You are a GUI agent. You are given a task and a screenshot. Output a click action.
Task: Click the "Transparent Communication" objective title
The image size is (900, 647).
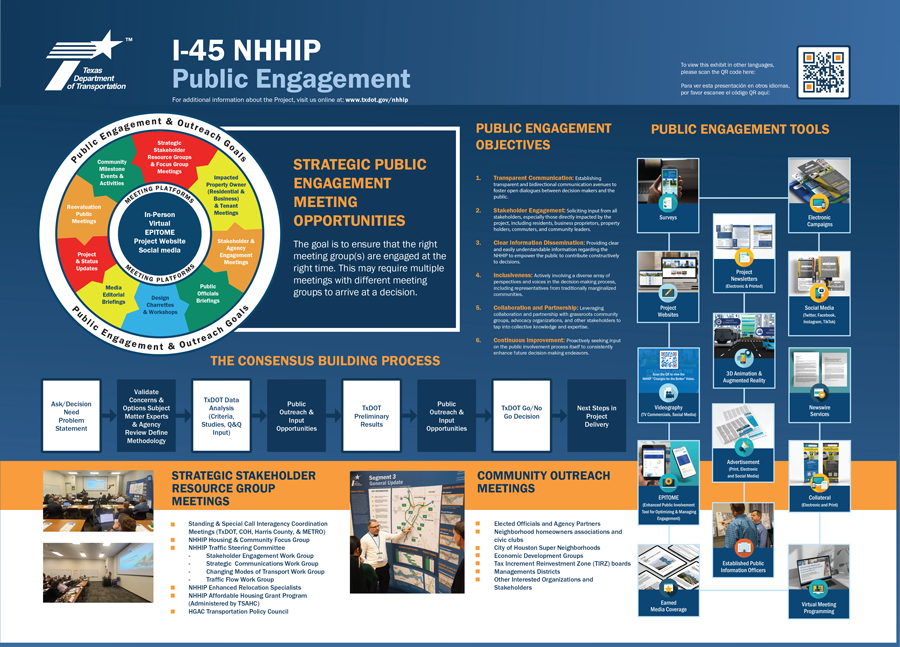[533, 178]
